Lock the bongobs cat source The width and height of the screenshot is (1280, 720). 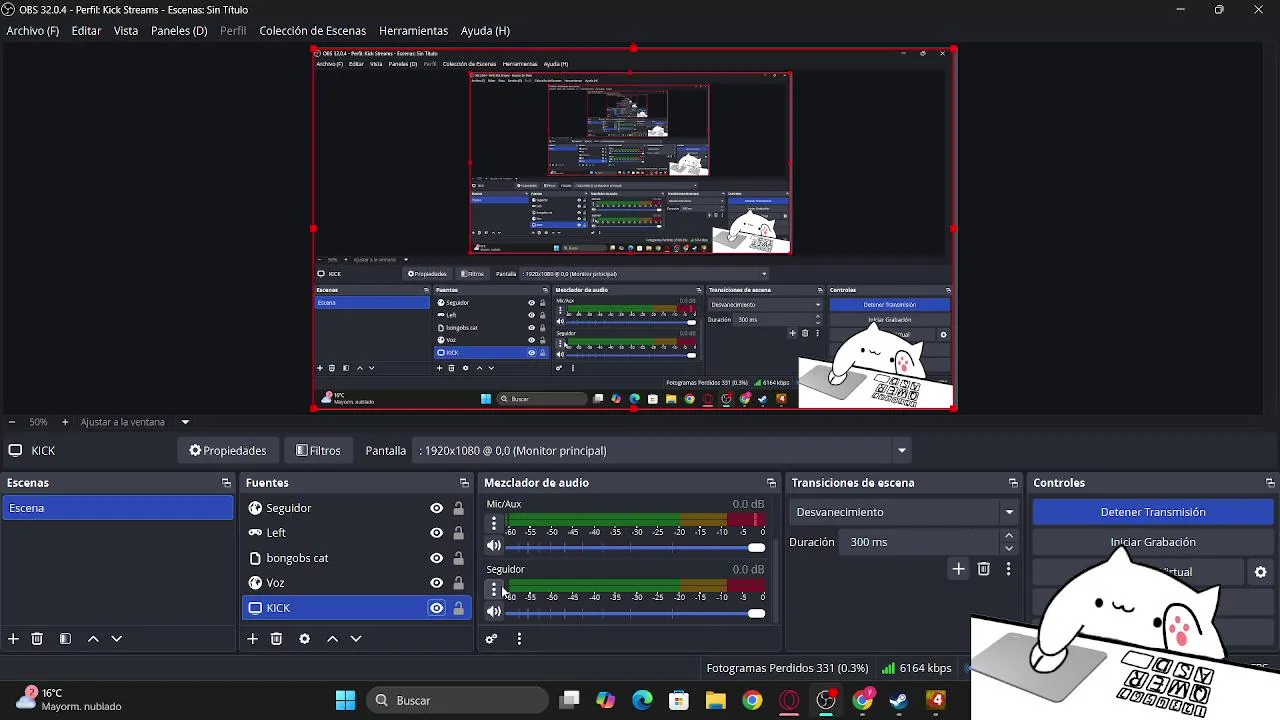pyautogui.click(x=458, y=558)
